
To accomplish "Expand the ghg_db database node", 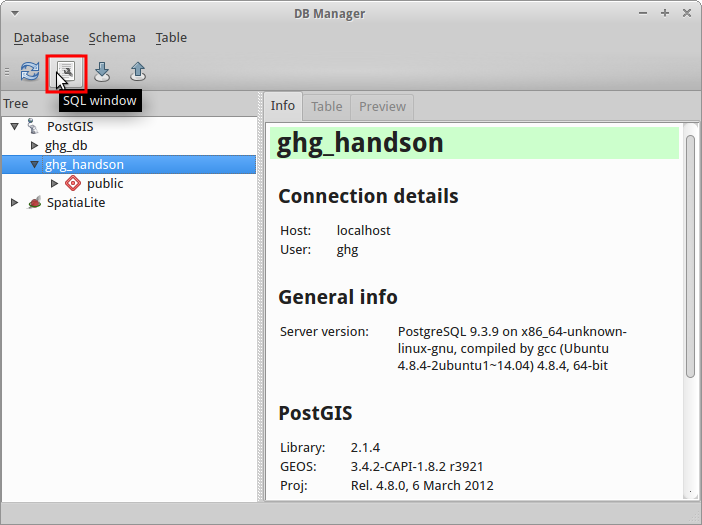I will tap(34, 145).
